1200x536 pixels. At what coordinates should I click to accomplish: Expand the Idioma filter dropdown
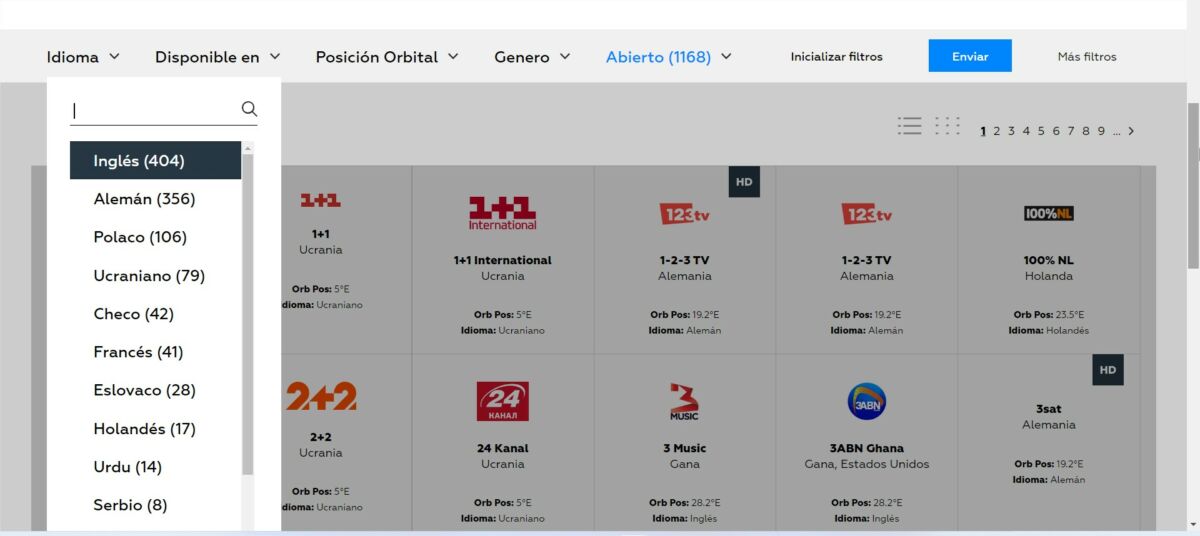pyautogui.click(x=83, y=57)
